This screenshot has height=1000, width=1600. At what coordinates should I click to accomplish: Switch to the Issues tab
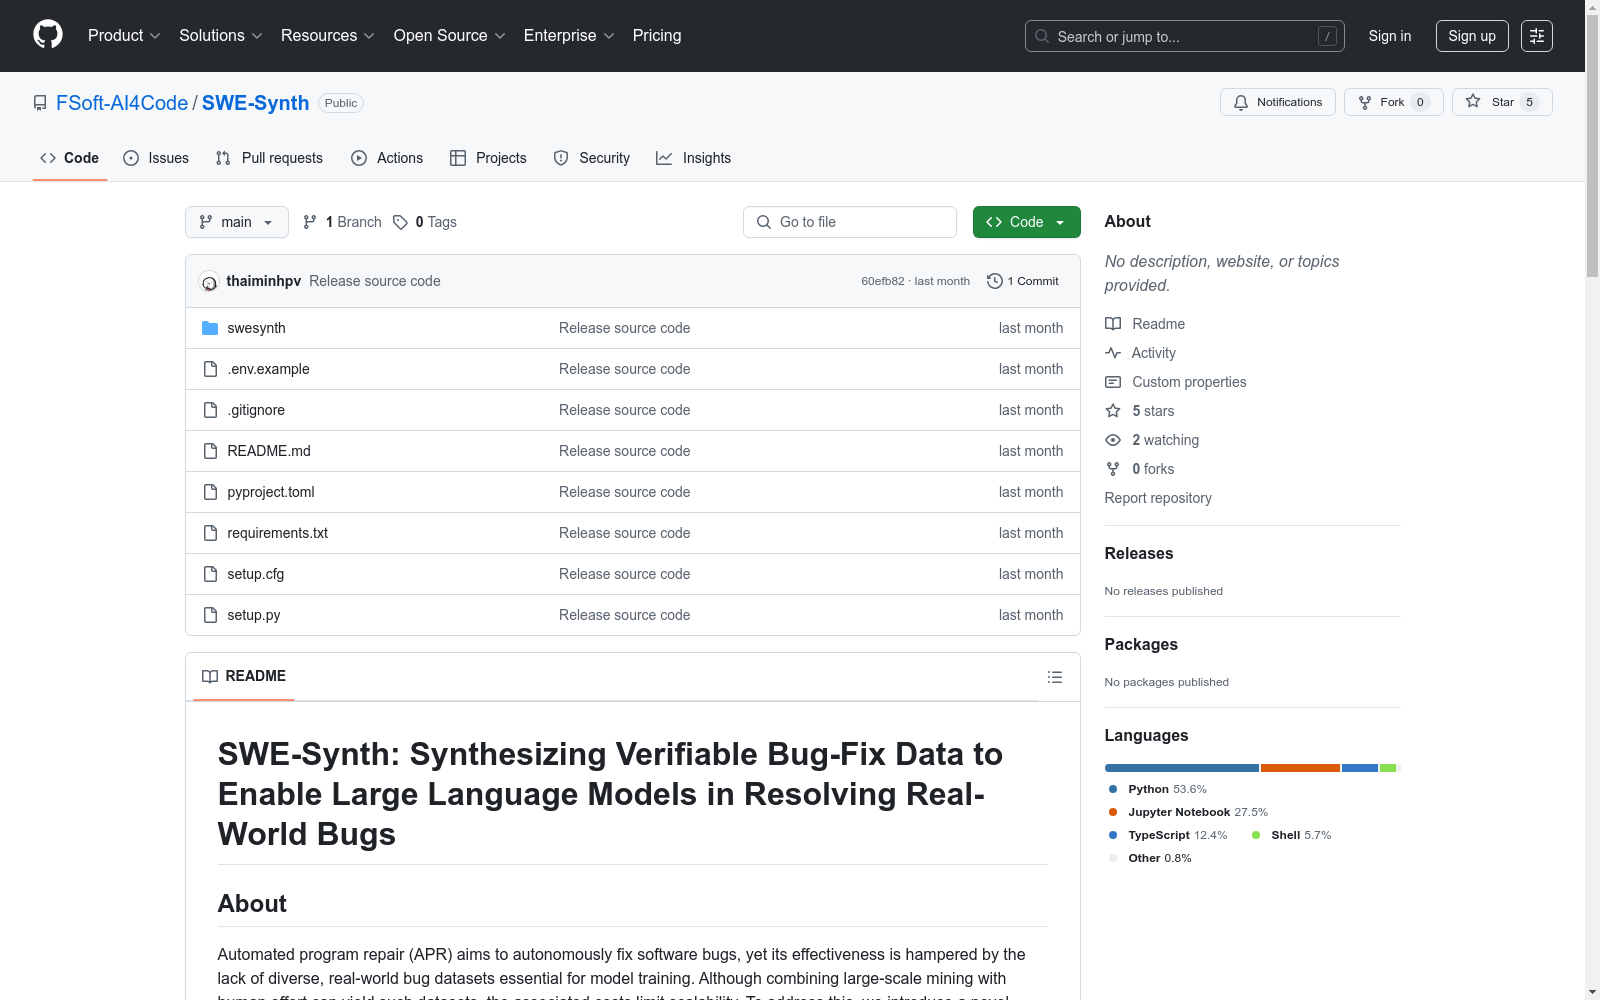(156, 158)
